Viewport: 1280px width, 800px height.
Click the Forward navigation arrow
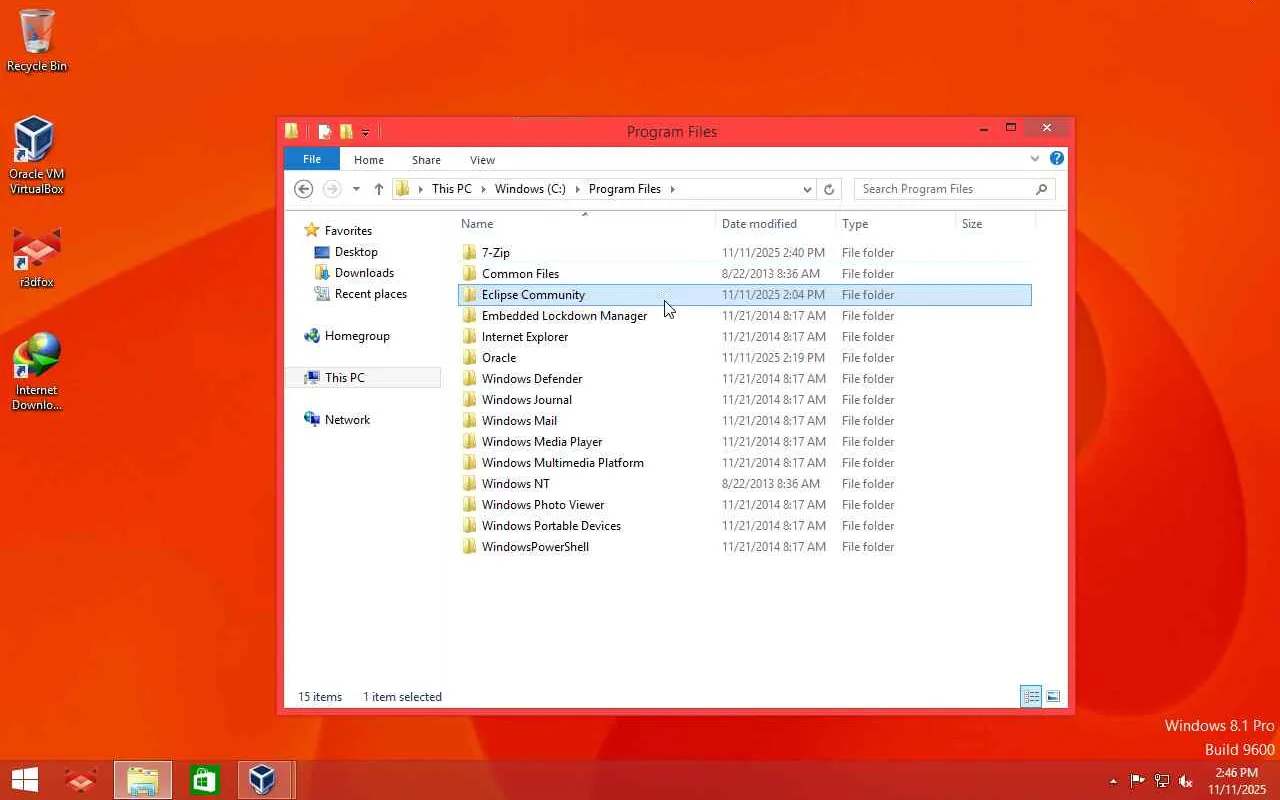[x=332, y=189]
